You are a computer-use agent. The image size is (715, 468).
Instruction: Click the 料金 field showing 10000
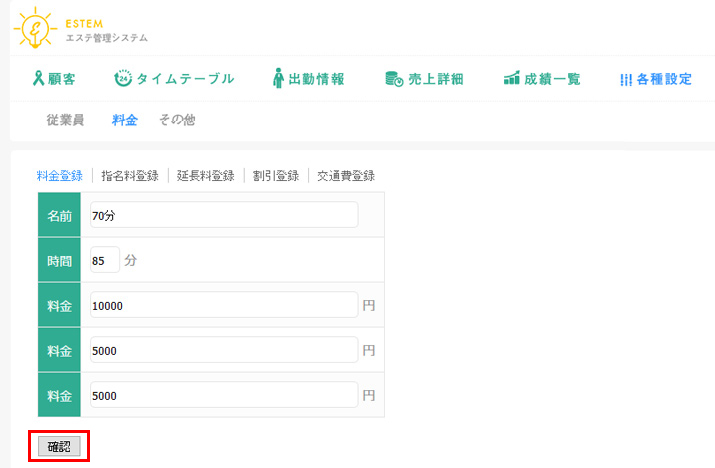click(223, 305)
